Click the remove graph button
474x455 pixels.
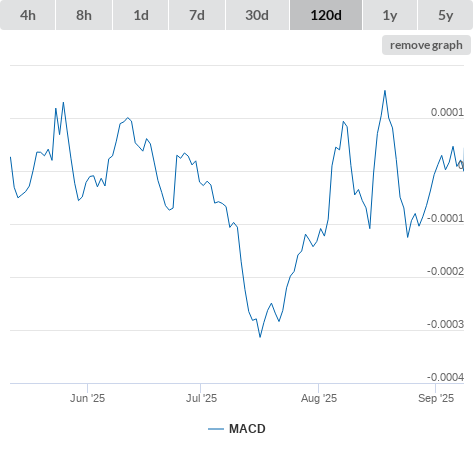426,45
